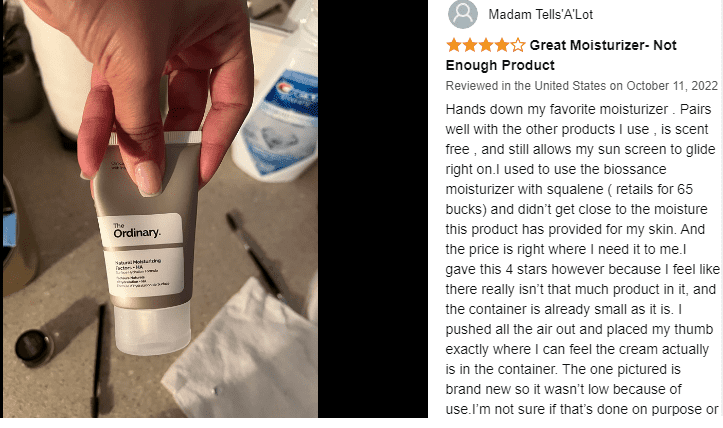
Task: Click the empty fifth rating star
Action: pyautogui.click(x=518, y=45)
